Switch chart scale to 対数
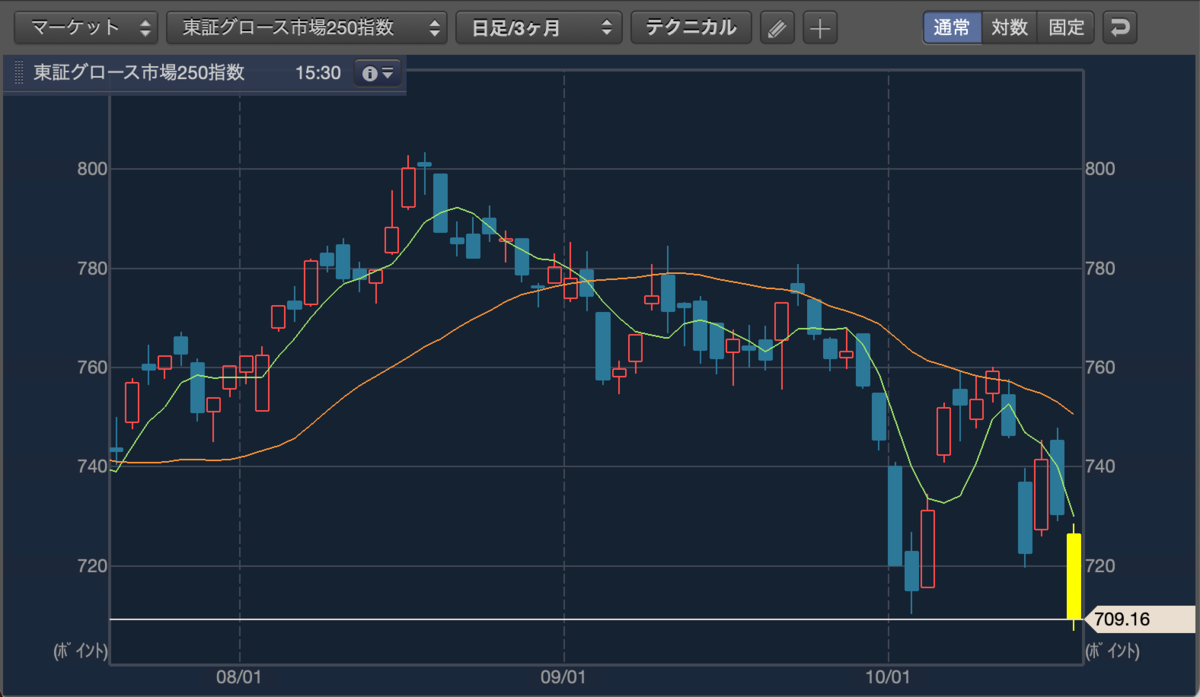The height and width of the screenshot is (697, 1200). click(1010, 27)
